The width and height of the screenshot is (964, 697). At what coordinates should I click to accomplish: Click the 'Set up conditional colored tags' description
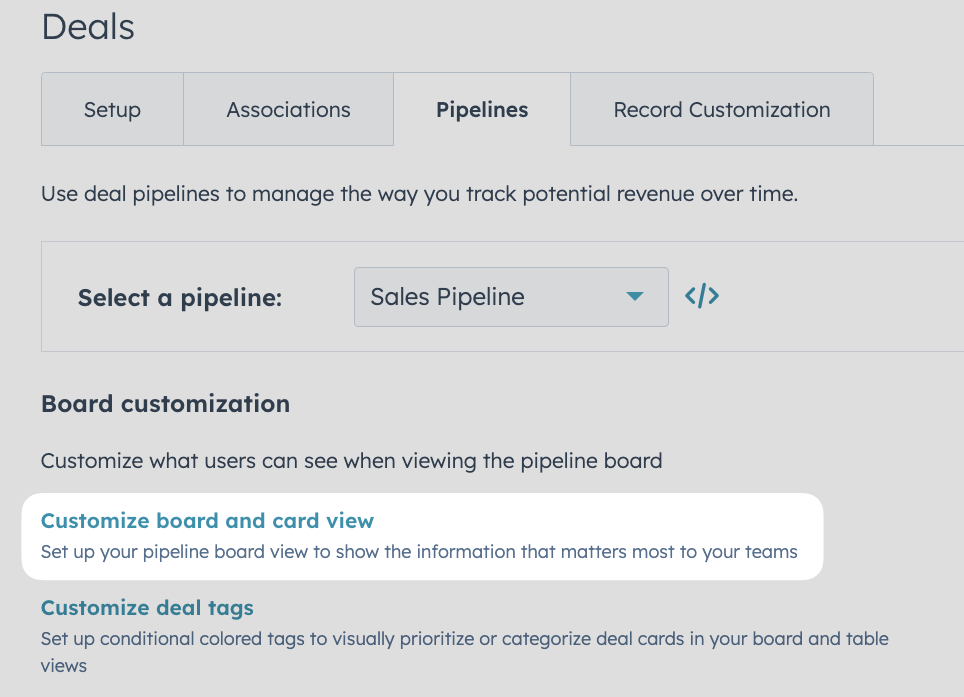[x=465, y=652]
